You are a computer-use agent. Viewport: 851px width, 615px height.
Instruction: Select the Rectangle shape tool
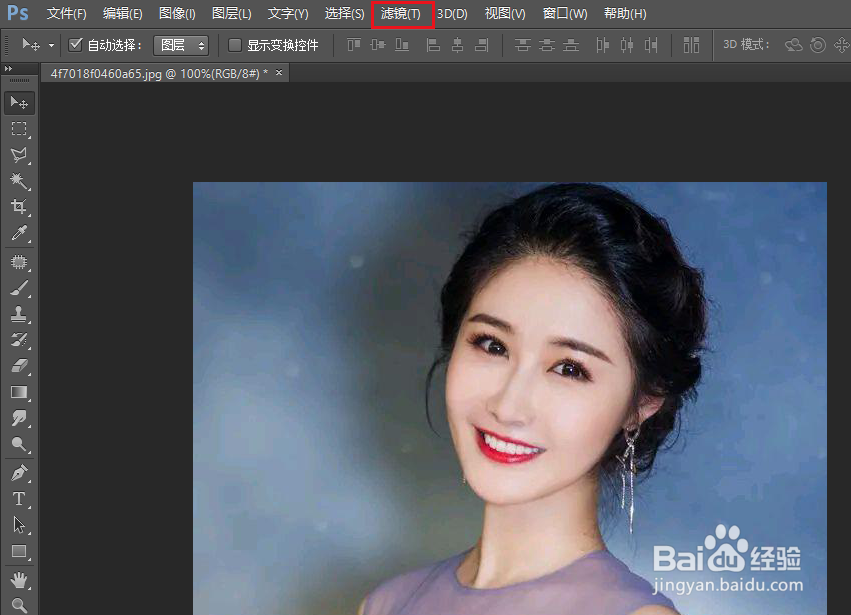click(x=20, y=551)
